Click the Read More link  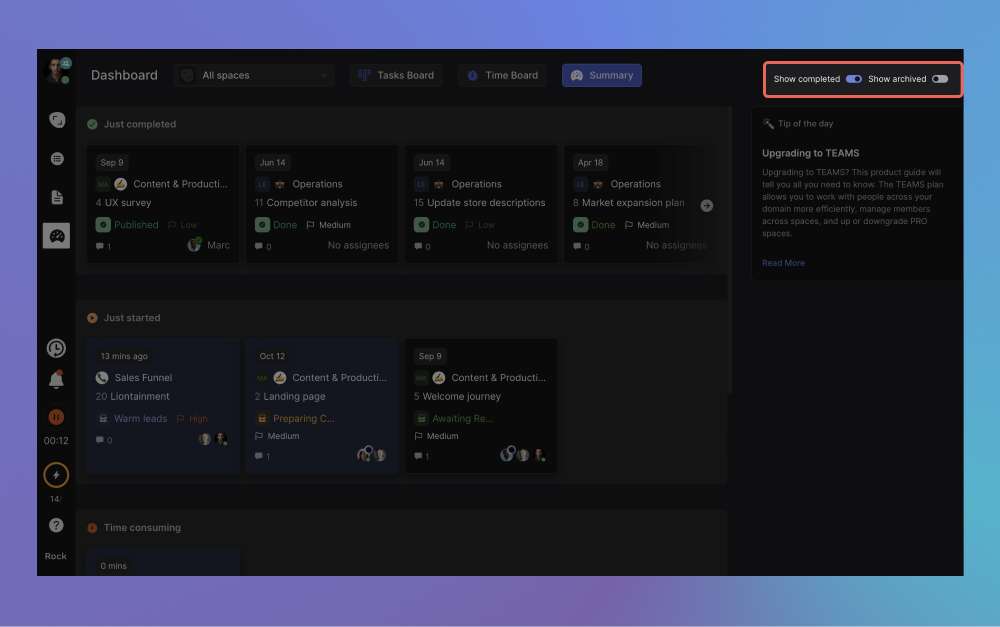(x=783, y=263)
